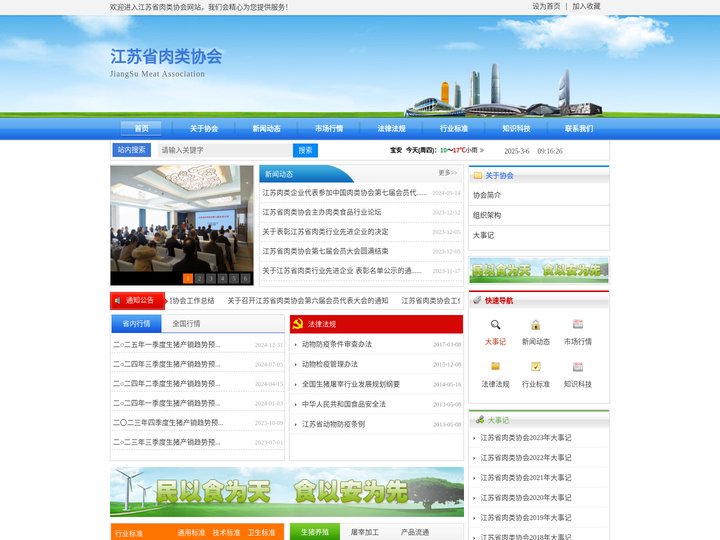Switch to the 产品流通 tab

(415, 532)
